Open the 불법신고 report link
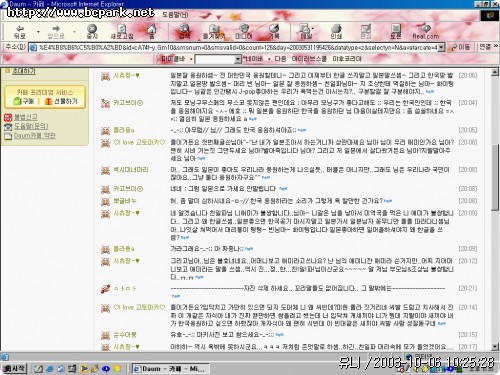This screenshot has height=375, width=500. 25,117
